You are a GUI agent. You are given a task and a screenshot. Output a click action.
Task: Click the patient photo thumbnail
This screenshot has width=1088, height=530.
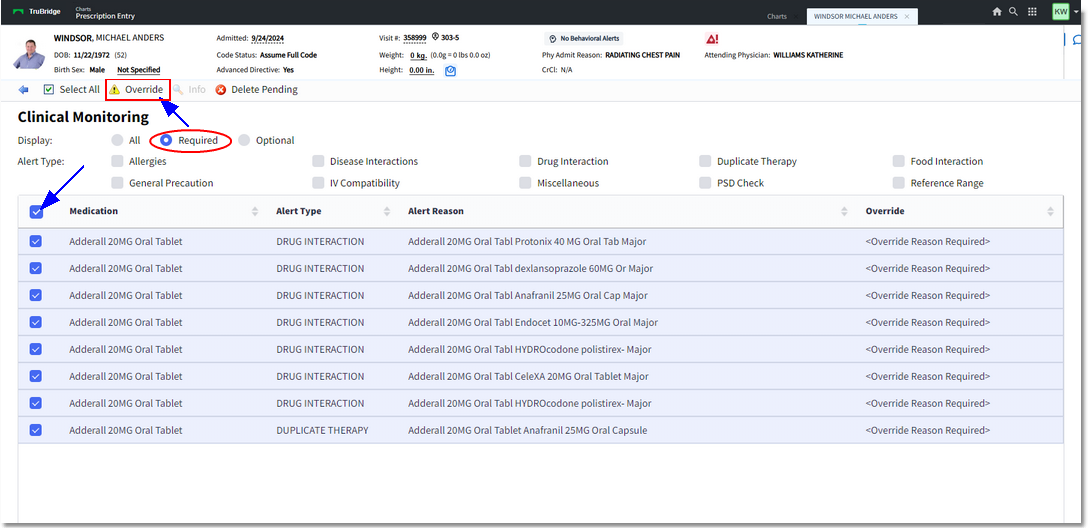(28, 53)
